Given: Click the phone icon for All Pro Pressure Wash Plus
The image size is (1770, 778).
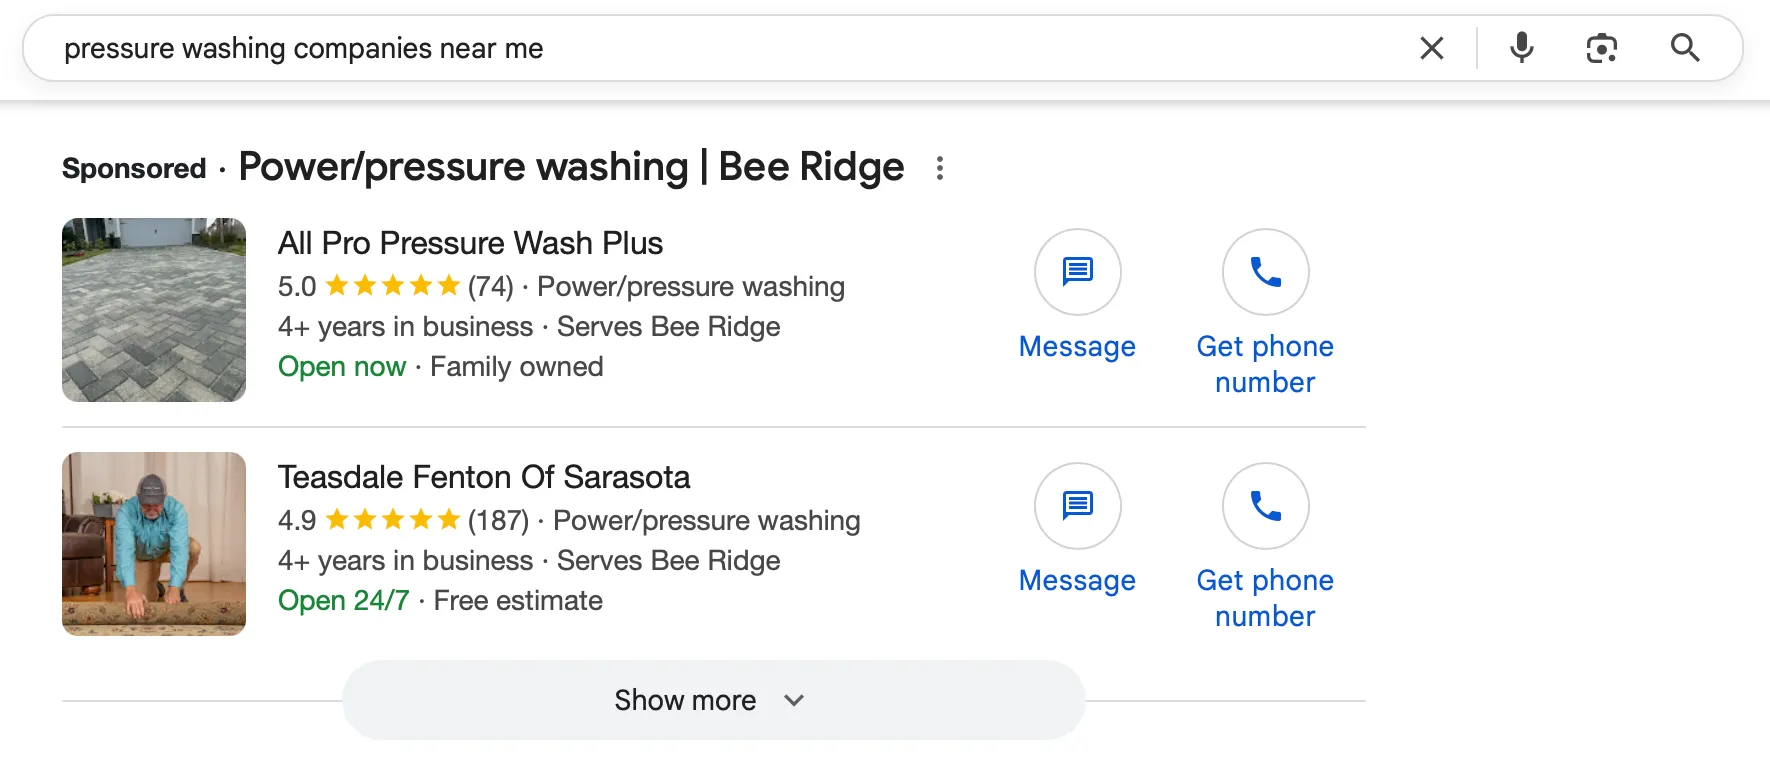Looking at the screenshot, I should 1265,271.
